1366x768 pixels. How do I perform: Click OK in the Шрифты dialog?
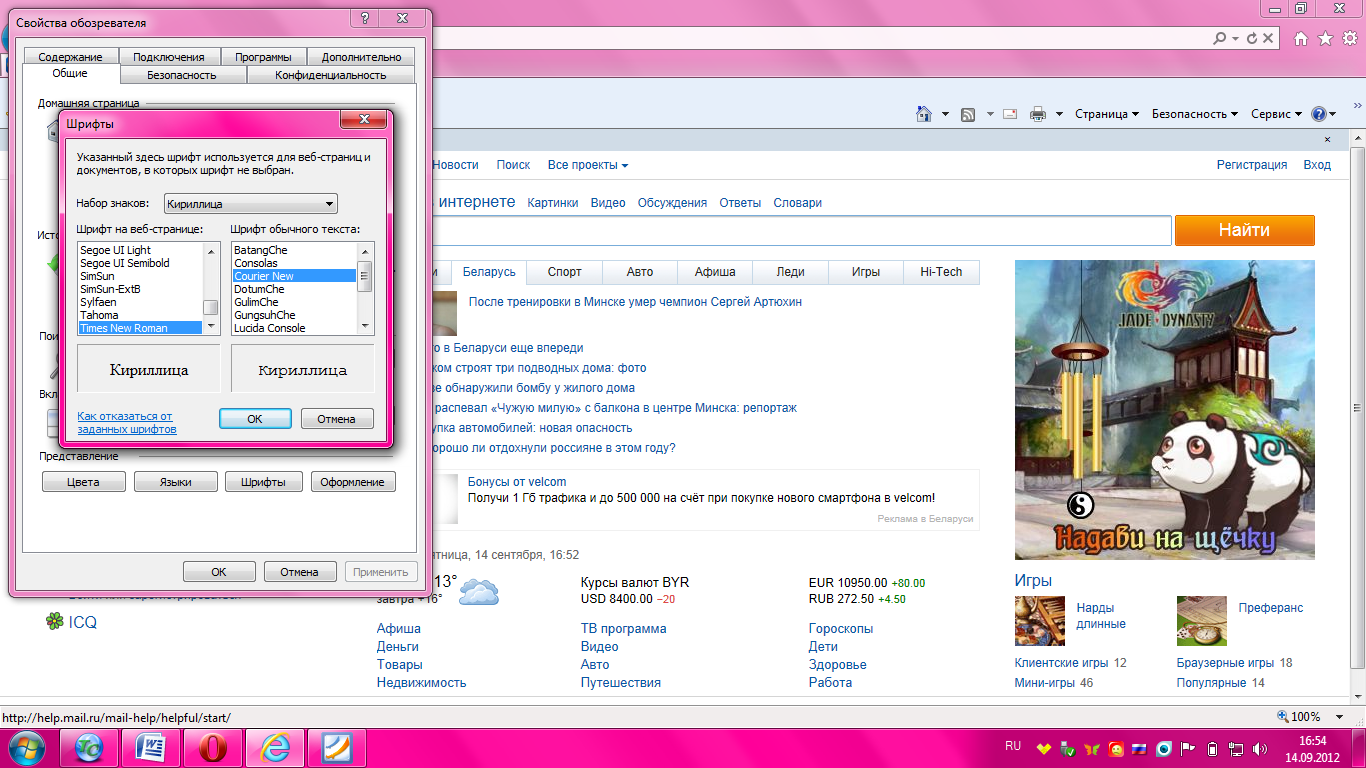point(255,419)
